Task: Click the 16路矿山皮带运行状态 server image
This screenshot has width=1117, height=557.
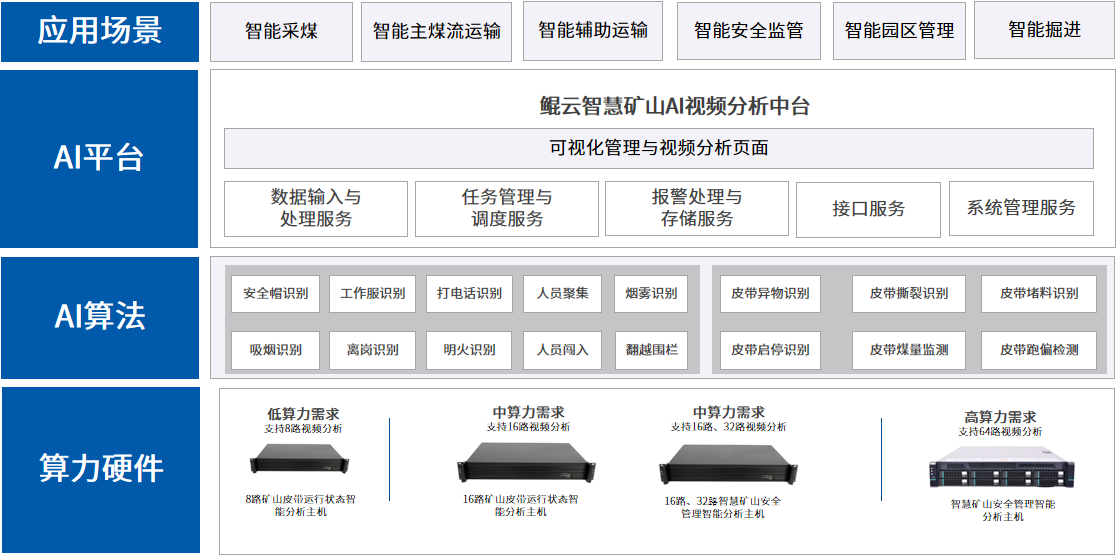Action: [x=518, y=465]
